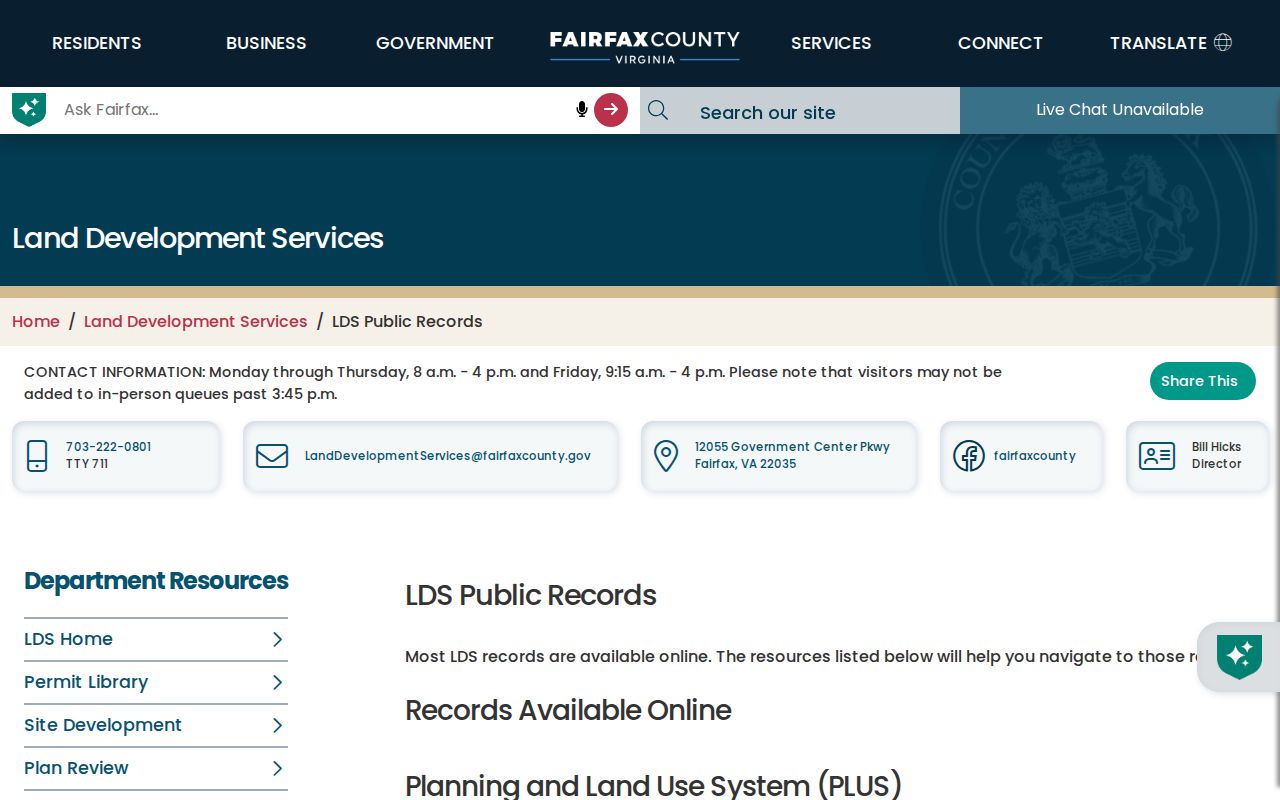The height and width of the screenshot is (800, 1280).
Task: Click the envelope email icon
Action: point(272,456)
